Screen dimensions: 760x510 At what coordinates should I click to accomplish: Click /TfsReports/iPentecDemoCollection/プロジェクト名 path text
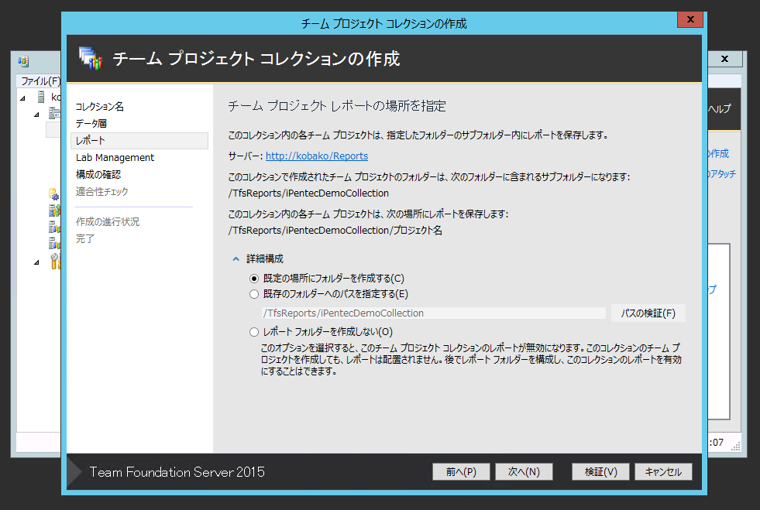(335, 230)
